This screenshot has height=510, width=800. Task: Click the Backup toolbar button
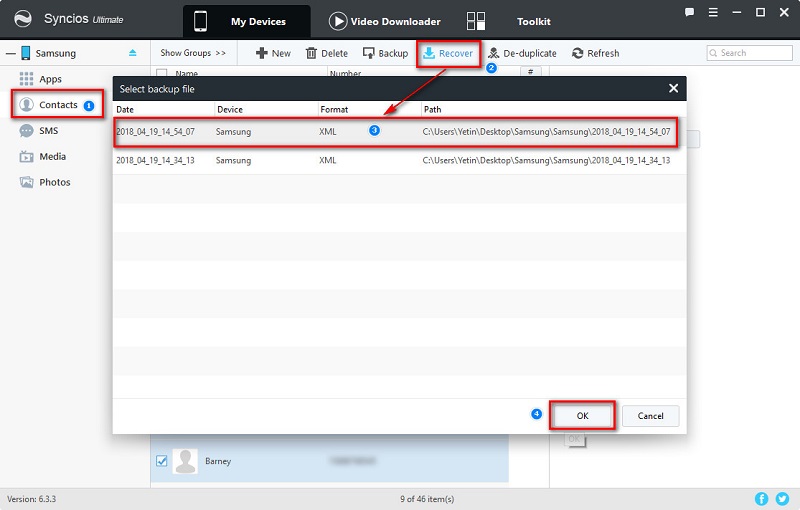click(x=385, y=53)
